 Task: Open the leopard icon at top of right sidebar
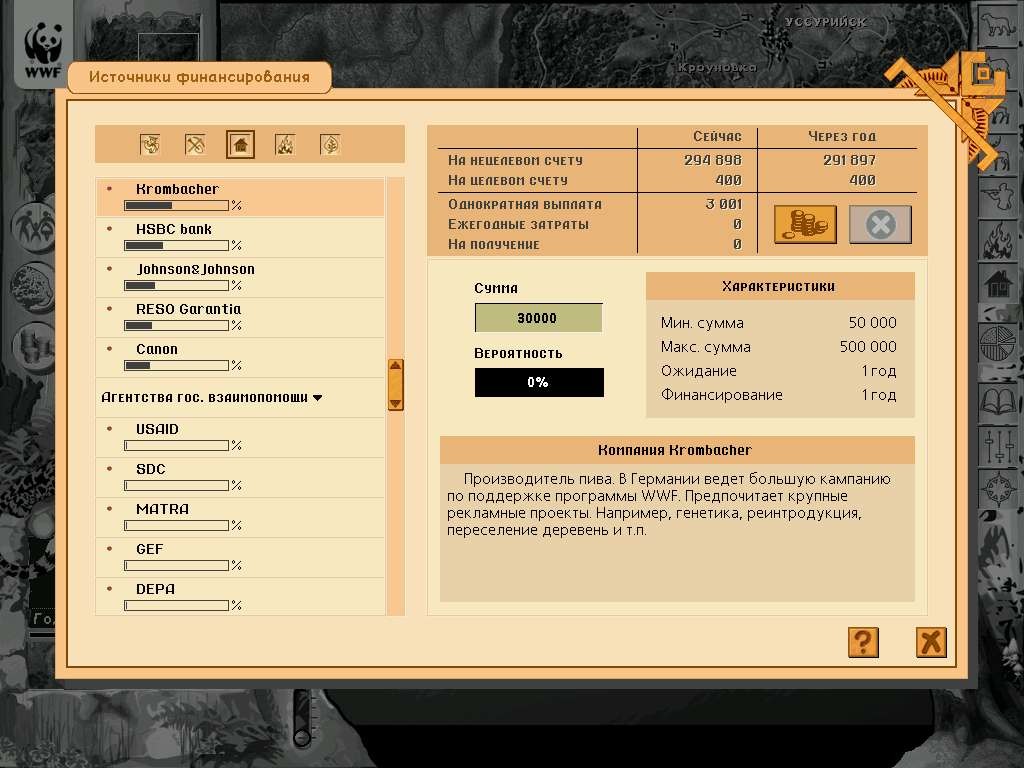tap(997, 27)
